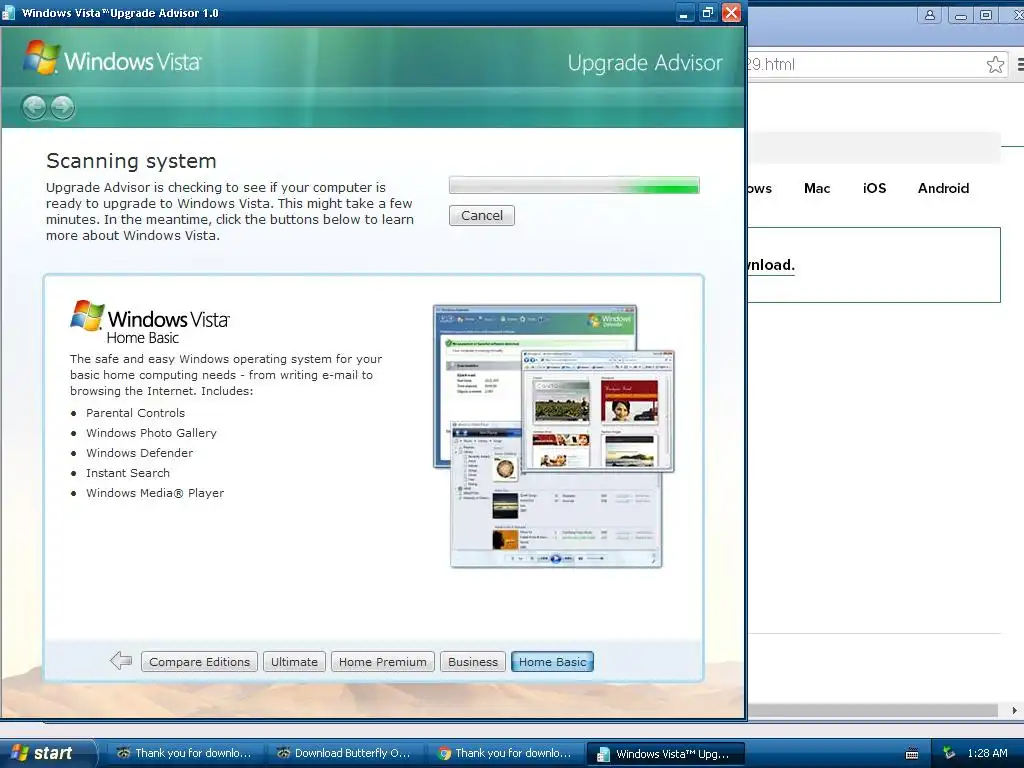Click the Windows Vista logo in header
The height and width of the screenshot is (768, 1024).
pos(112,59)
